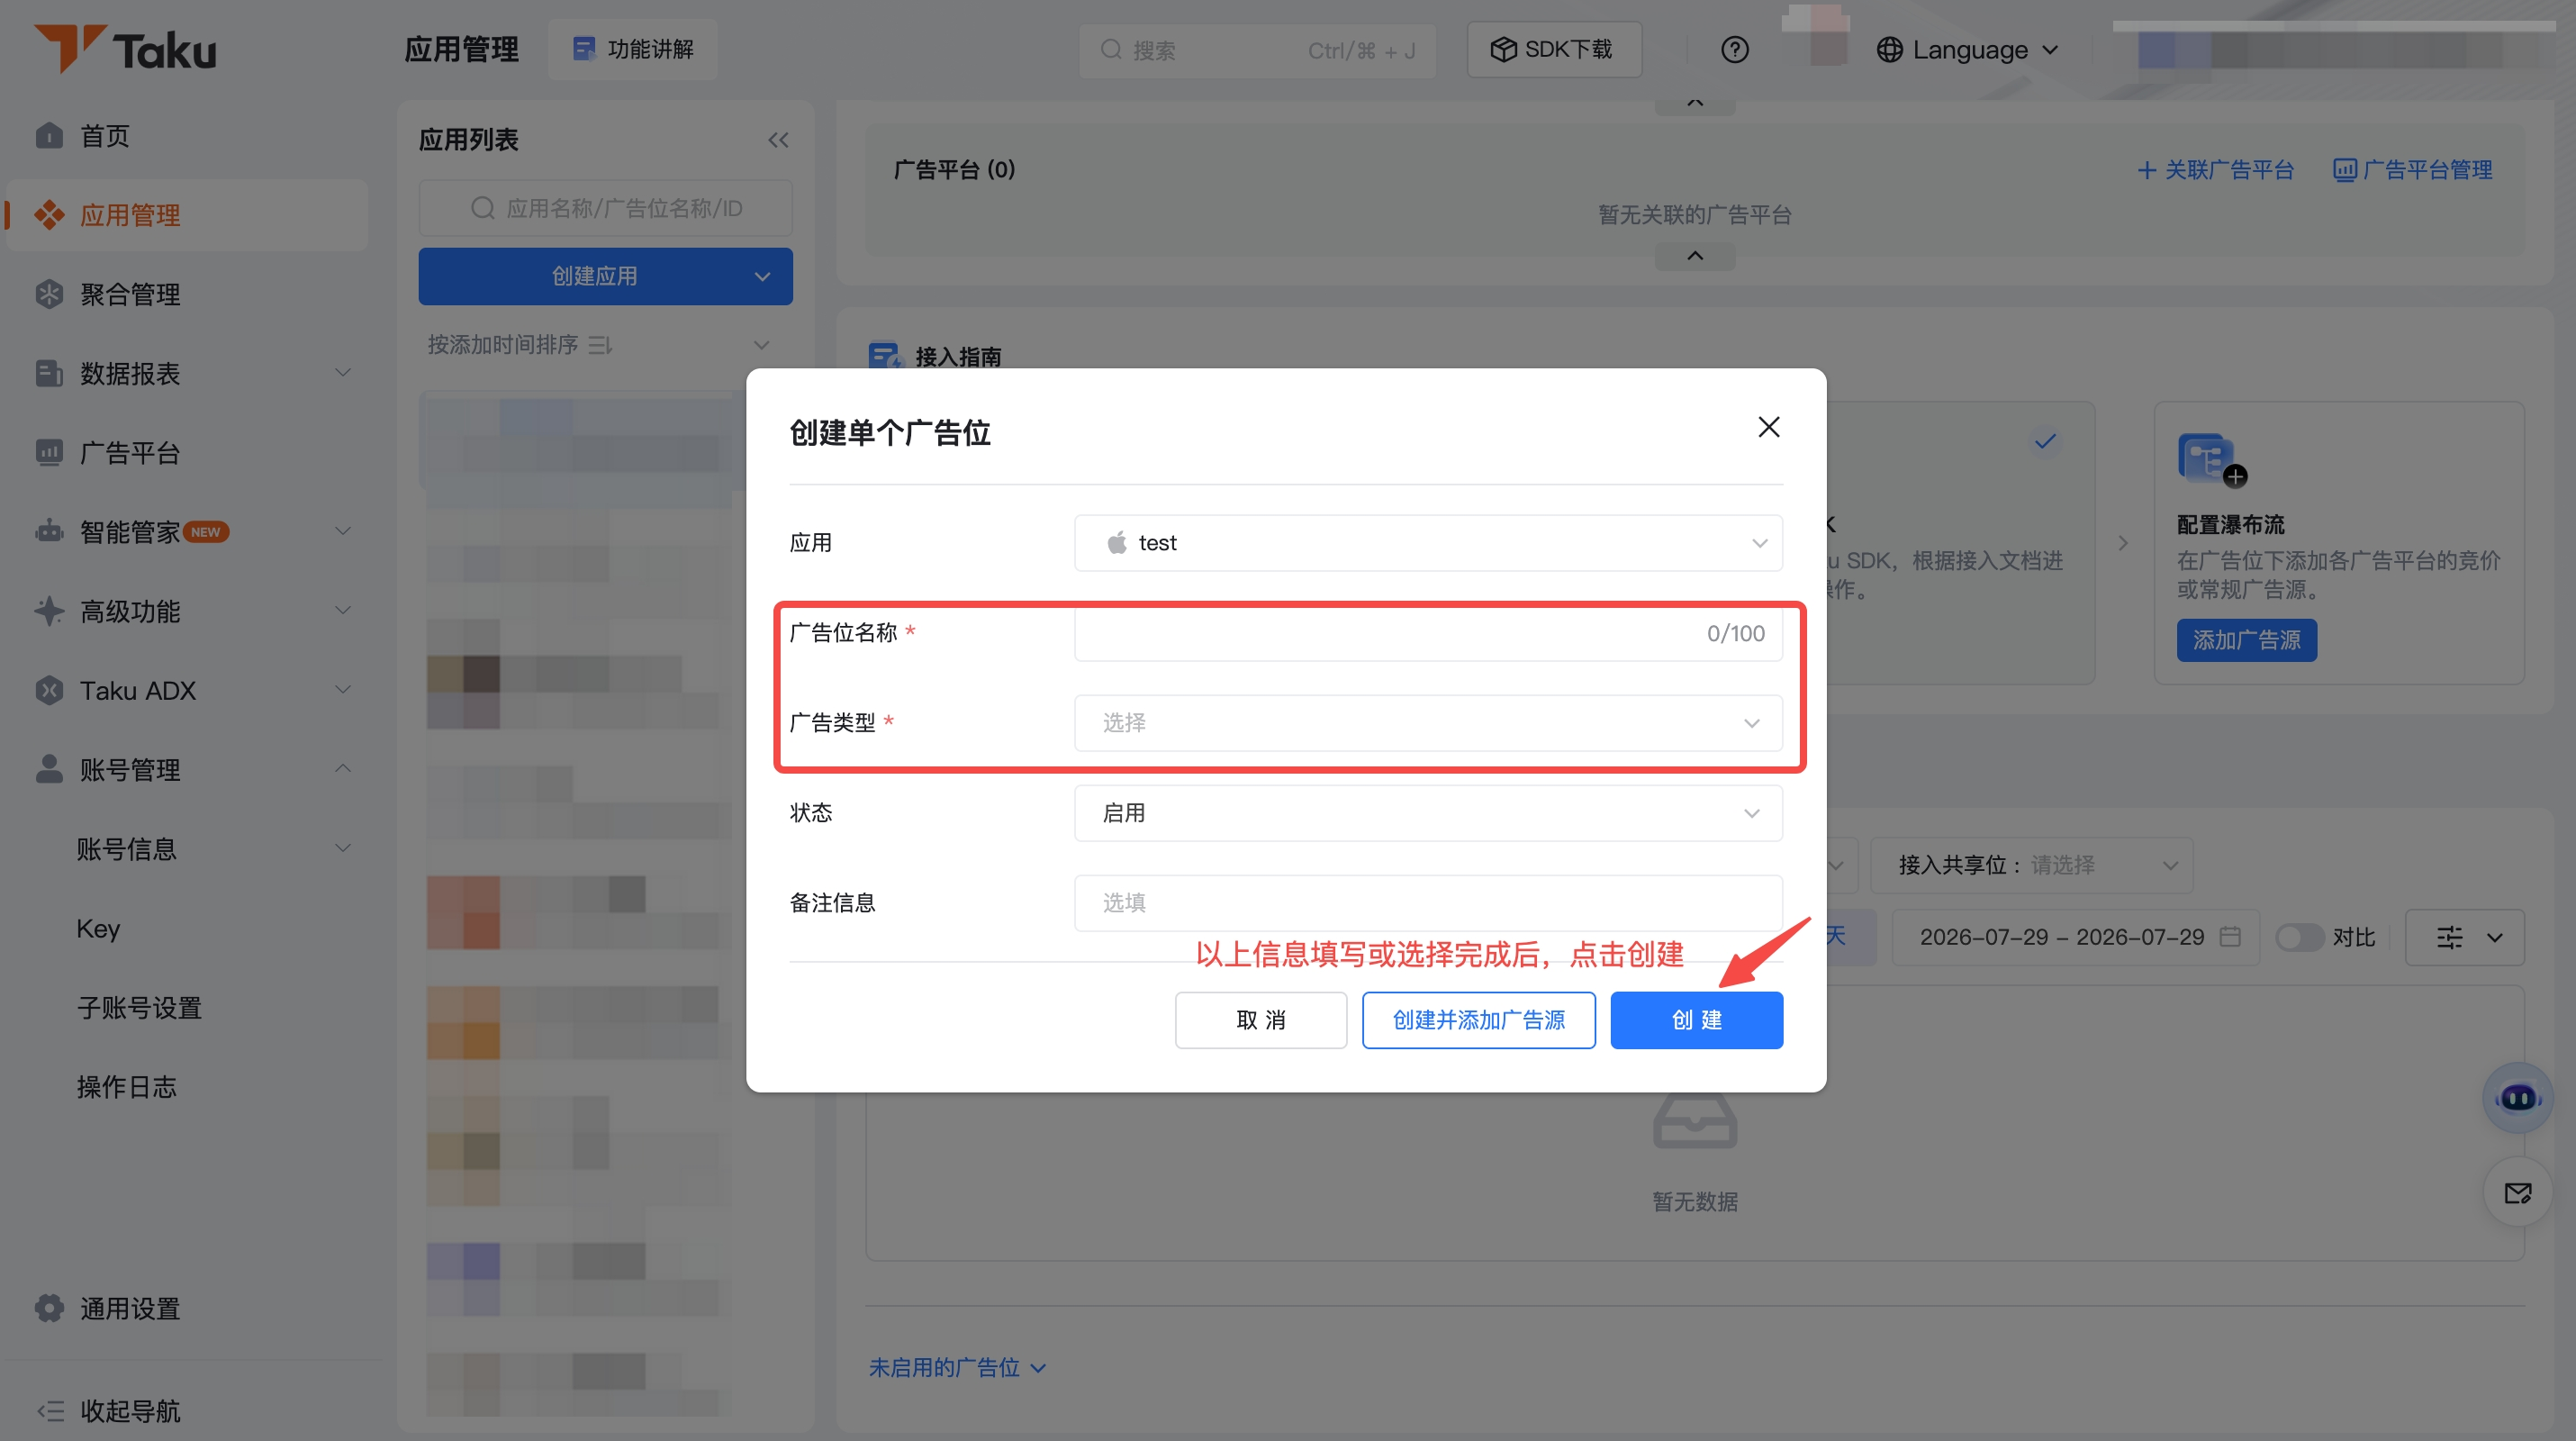
Task: Open the 广告类型 选择 dropdown
Action: point(1427,723)
